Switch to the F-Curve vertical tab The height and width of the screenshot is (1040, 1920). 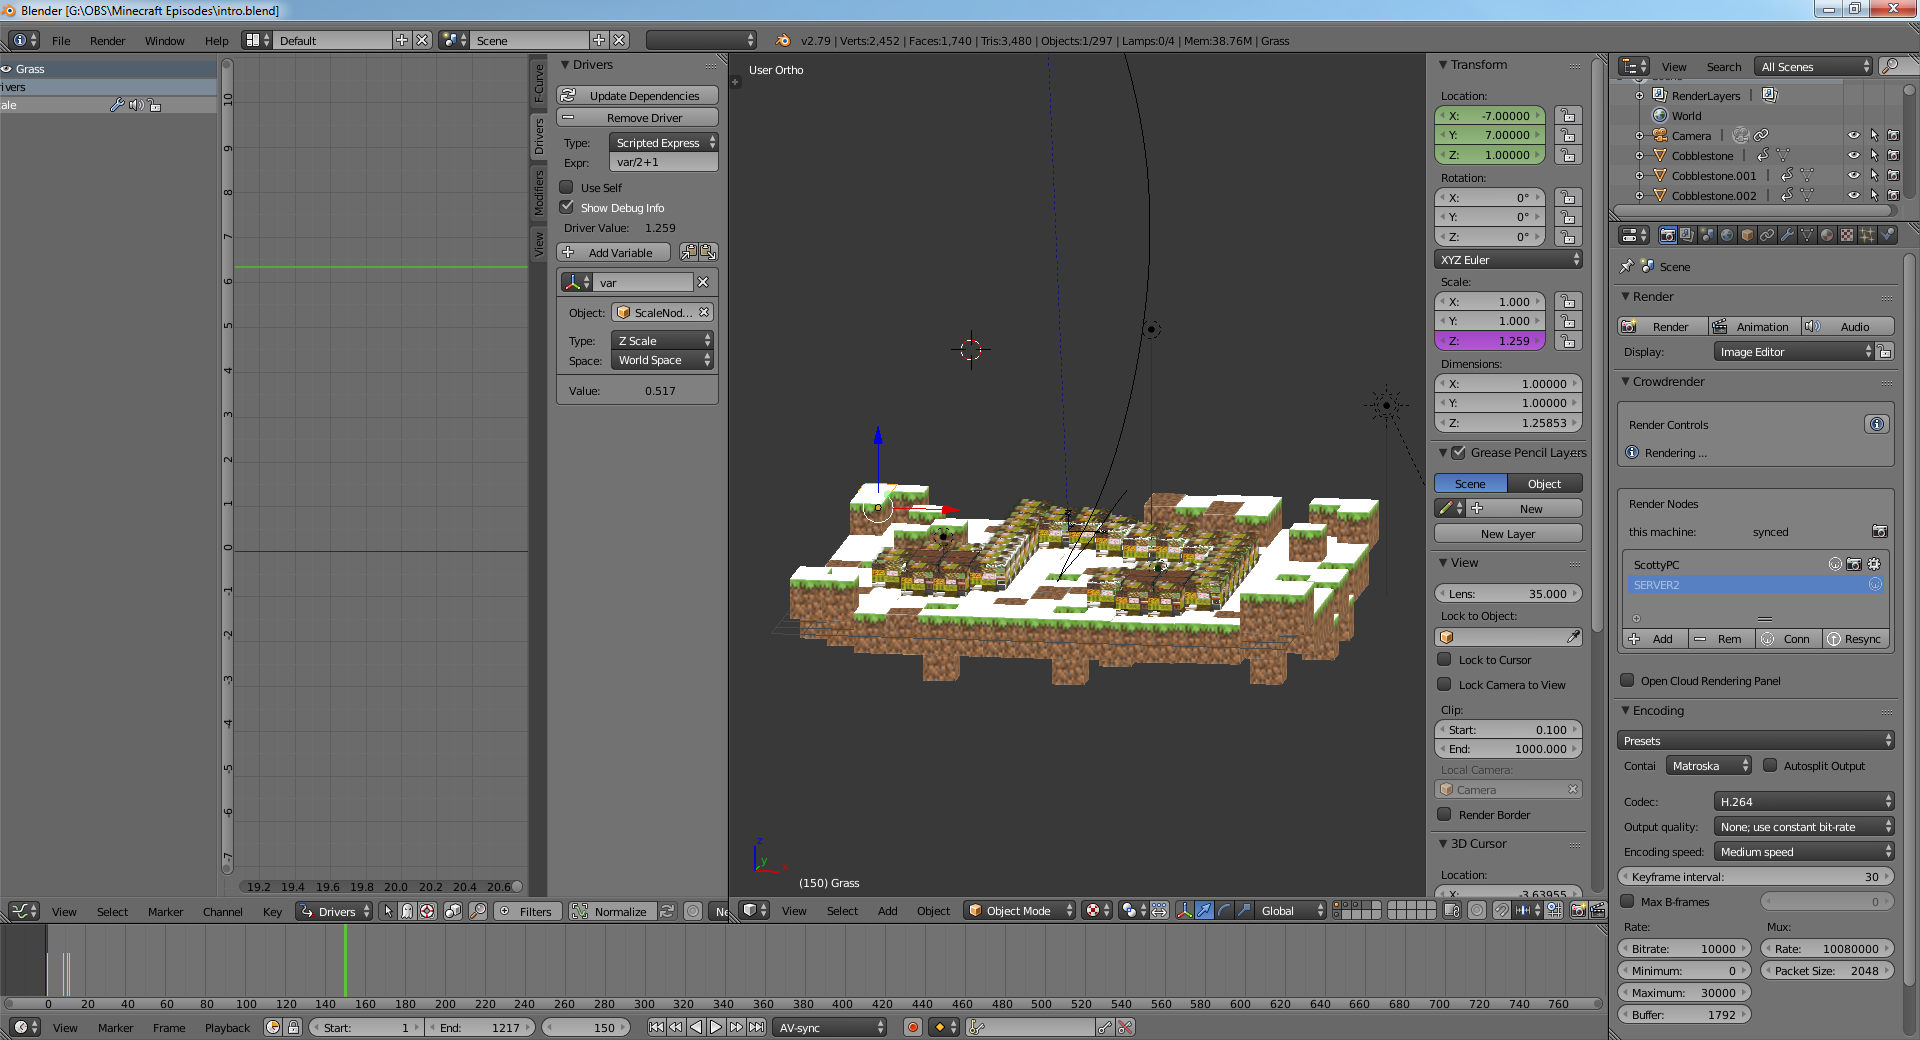coord(538,83)
